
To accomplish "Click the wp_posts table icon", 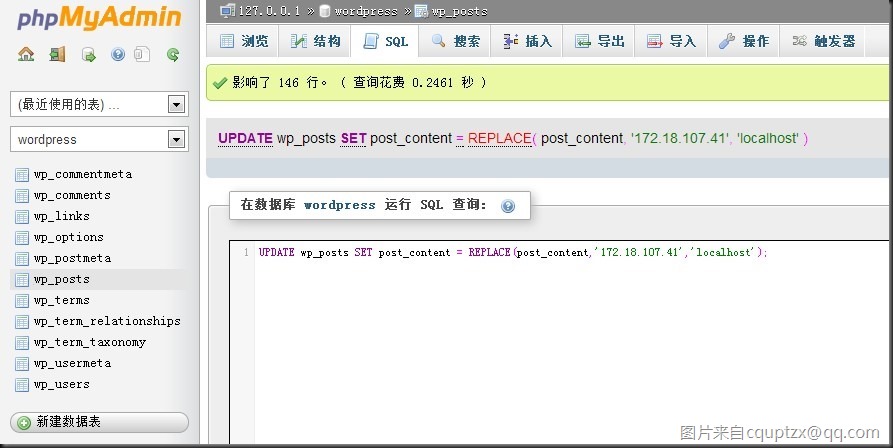I will pos(22,280).
